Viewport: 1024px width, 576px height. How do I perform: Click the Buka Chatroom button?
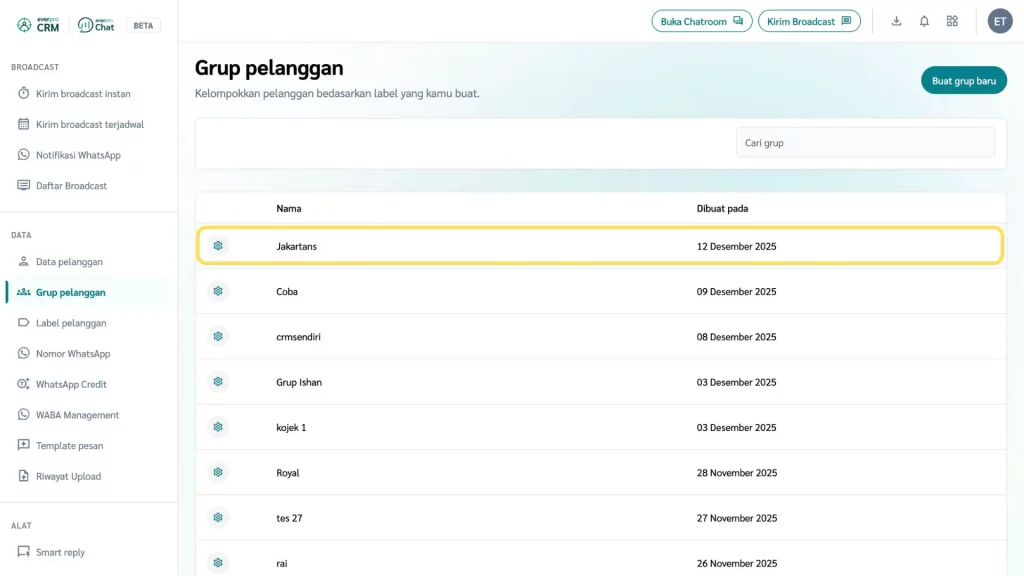tap(701, 21)
